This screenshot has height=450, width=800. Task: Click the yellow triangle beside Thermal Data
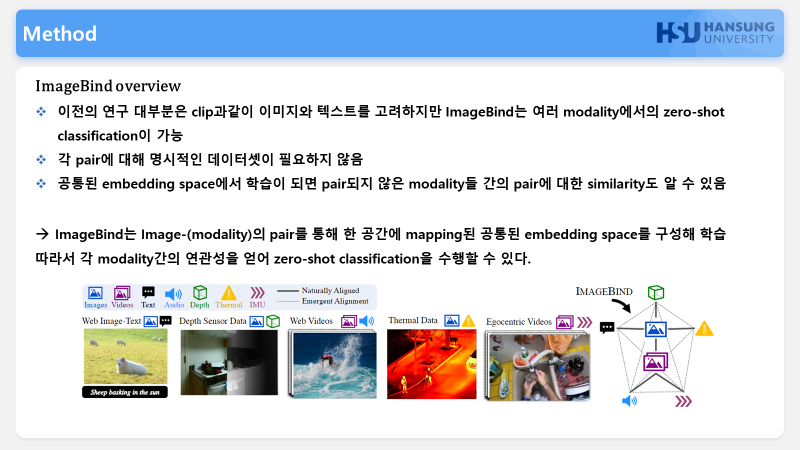coord(468,321)
